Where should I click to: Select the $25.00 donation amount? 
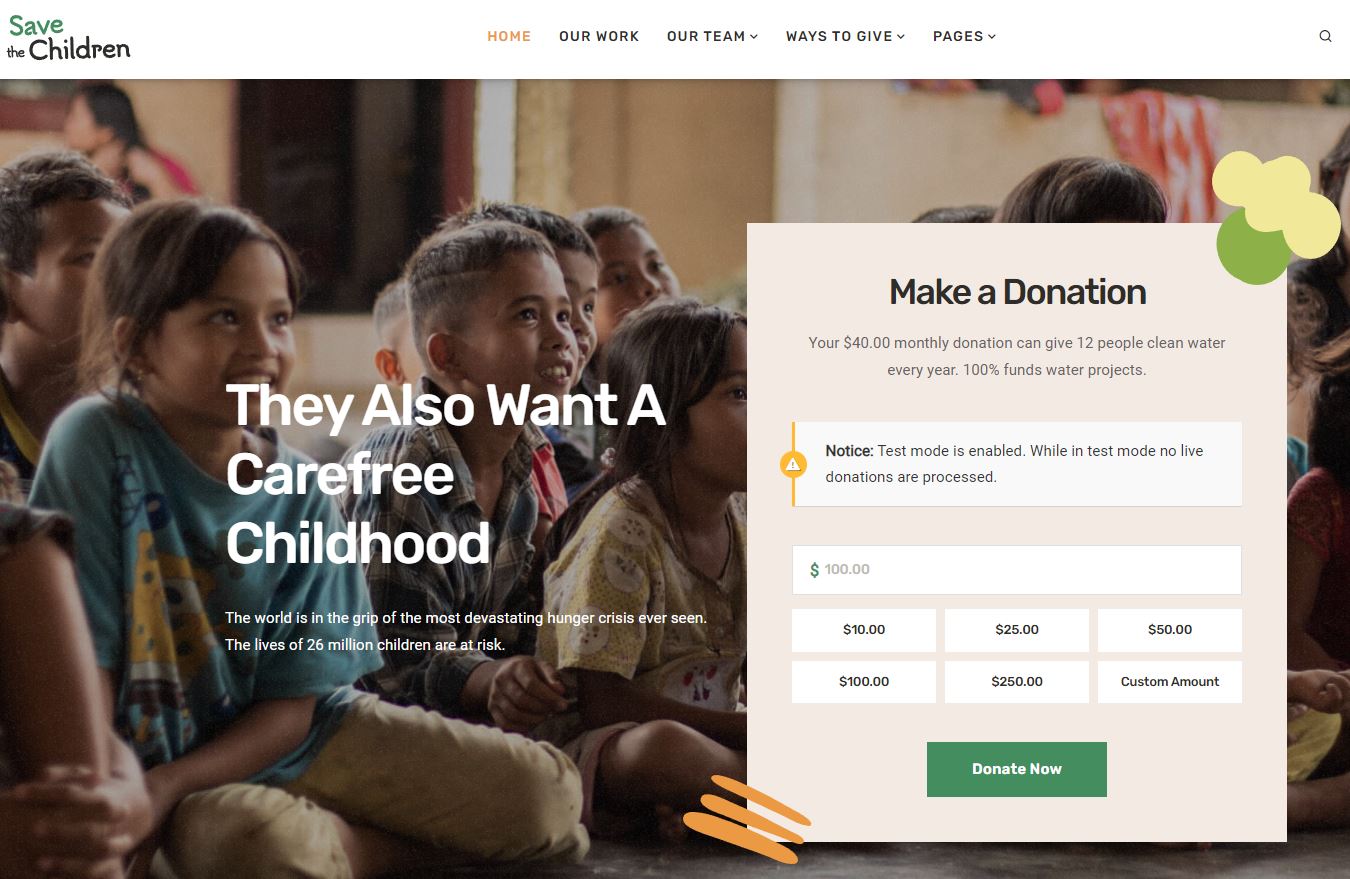click(1017, 630)
